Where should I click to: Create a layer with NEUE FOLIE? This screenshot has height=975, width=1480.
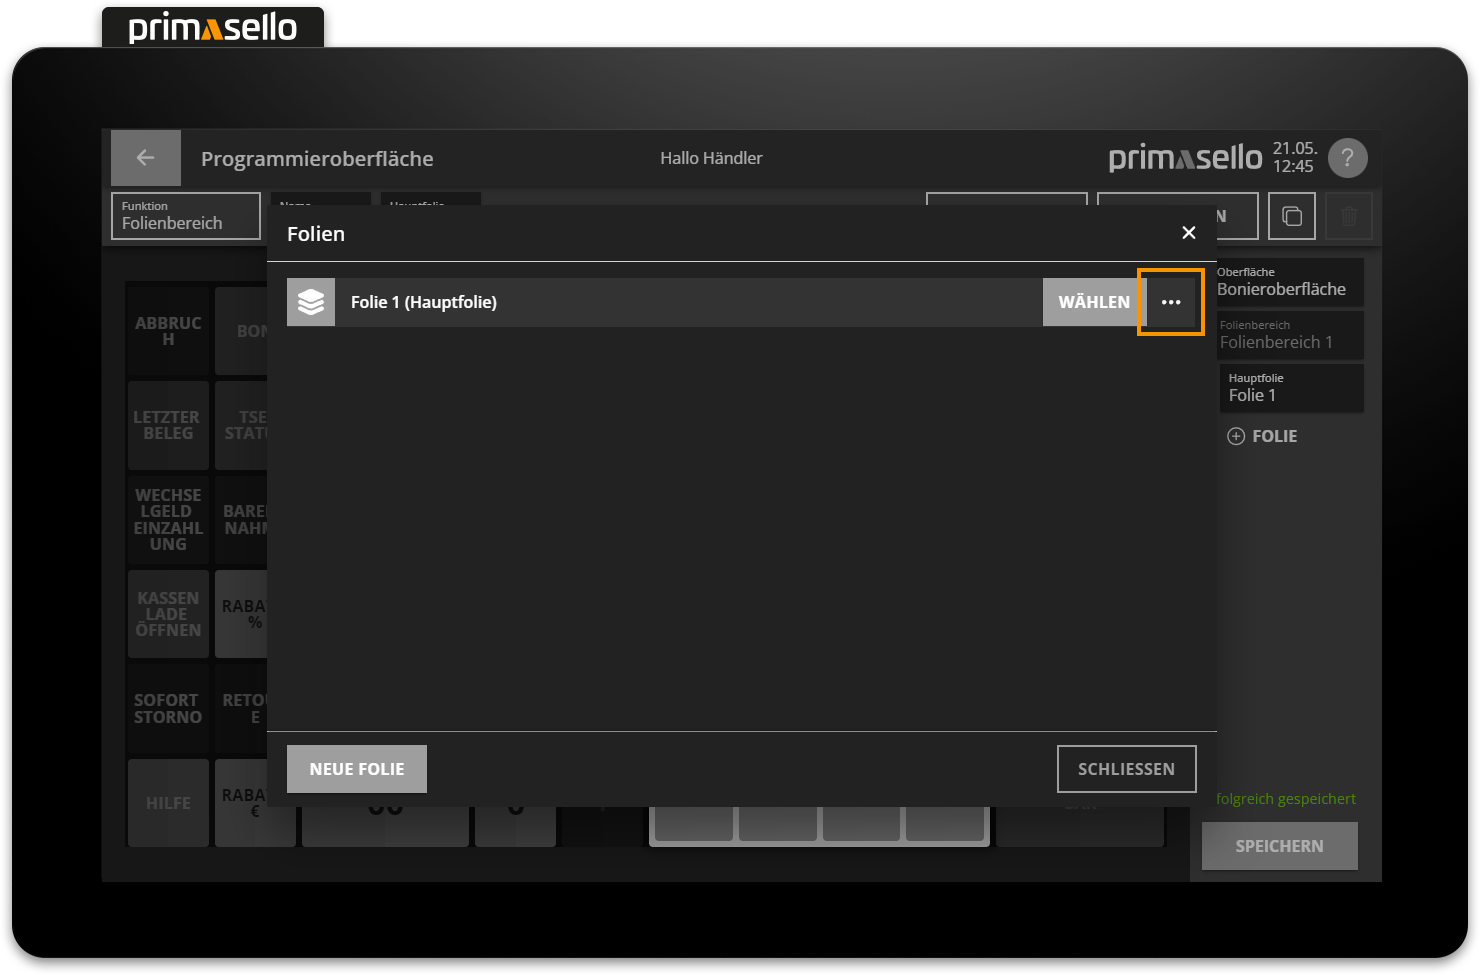tap(356, 768)
